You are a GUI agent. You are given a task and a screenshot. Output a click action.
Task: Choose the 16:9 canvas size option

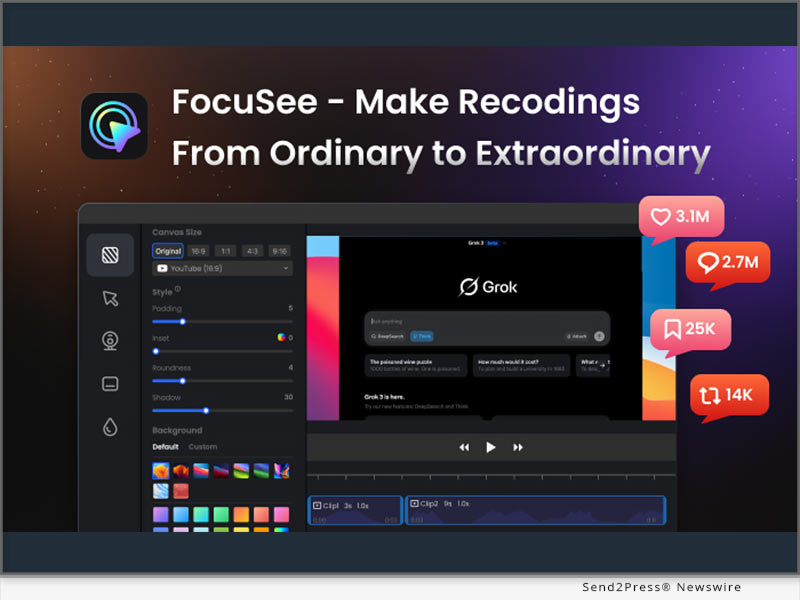click(x=200, y=250)
